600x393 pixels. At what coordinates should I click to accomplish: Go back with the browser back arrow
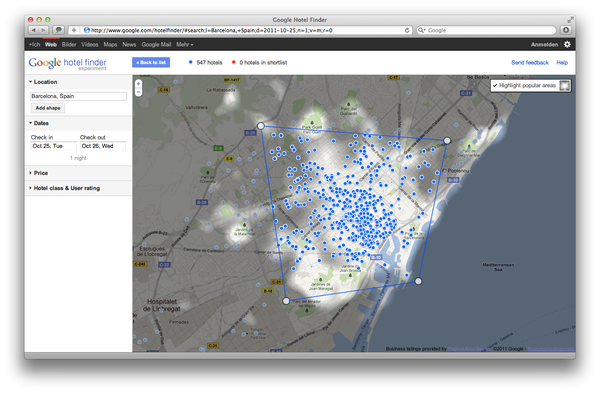coord(34,30)
